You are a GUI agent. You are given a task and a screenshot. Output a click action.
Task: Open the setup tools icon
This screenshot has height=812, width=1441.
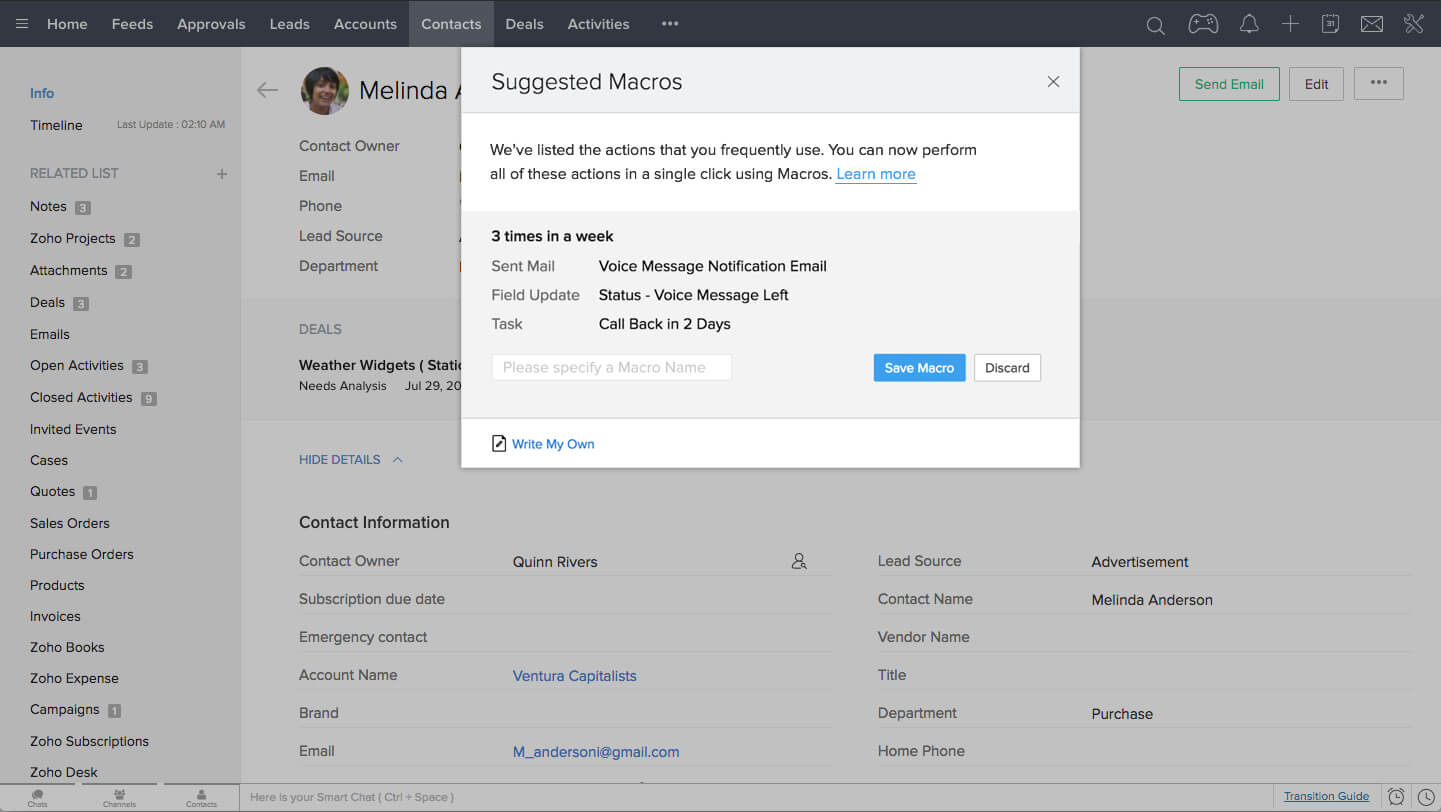coord(1413,24)
